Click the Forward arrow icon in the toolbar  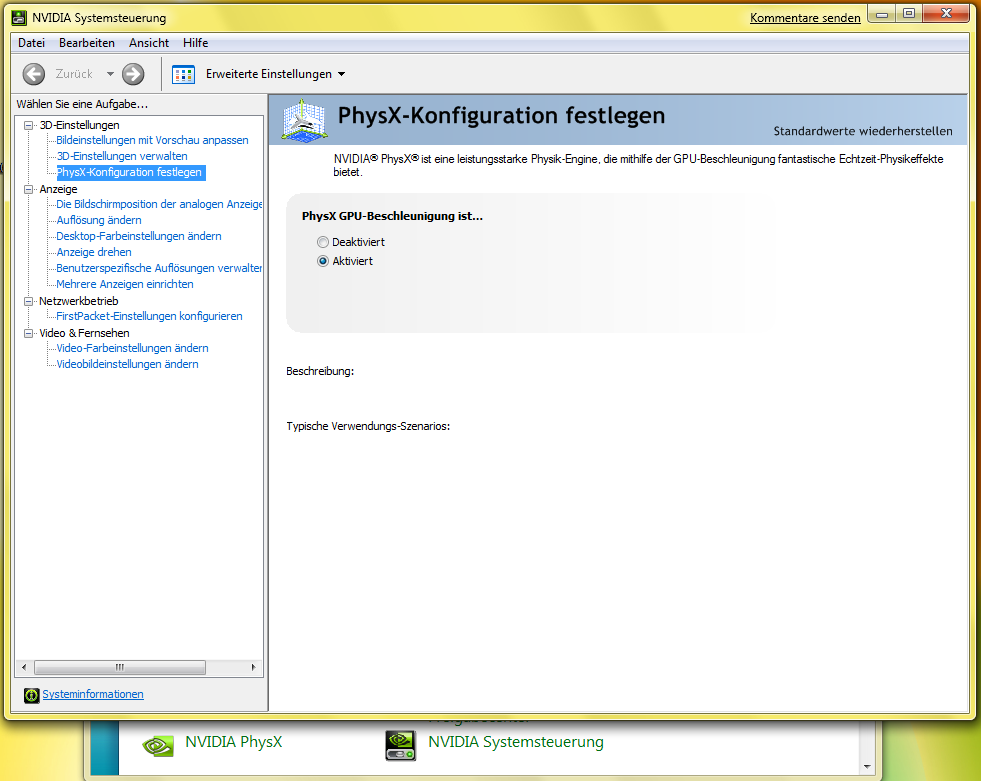pyautogui.click(x=133, y=74)
